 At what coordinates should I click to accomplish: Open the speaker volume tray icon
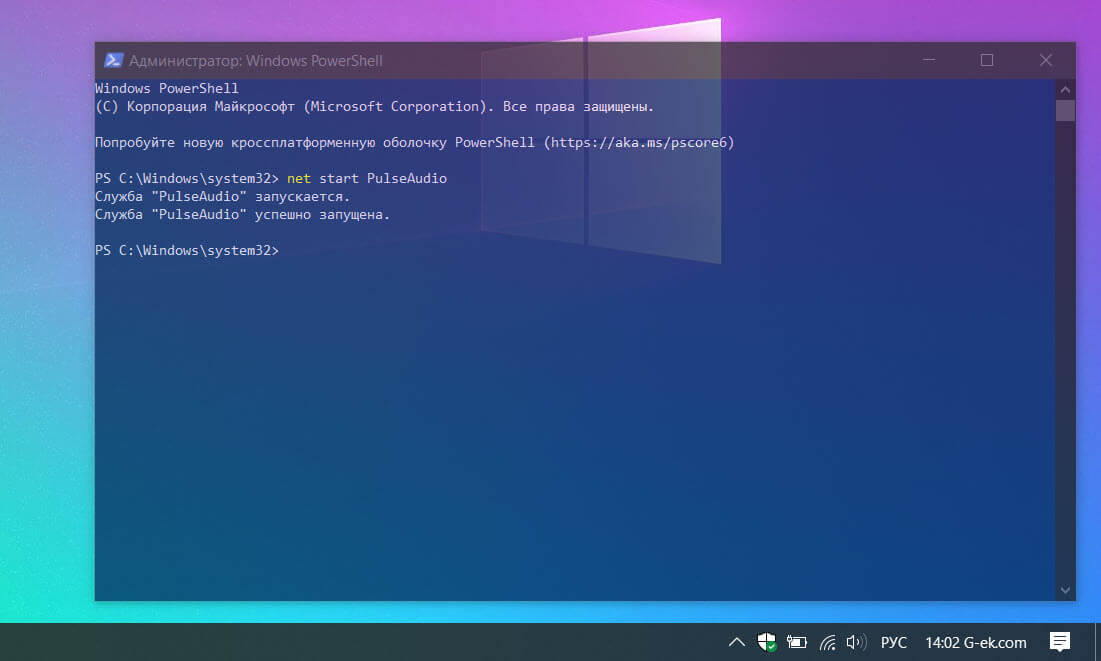[x=856, y=642]
